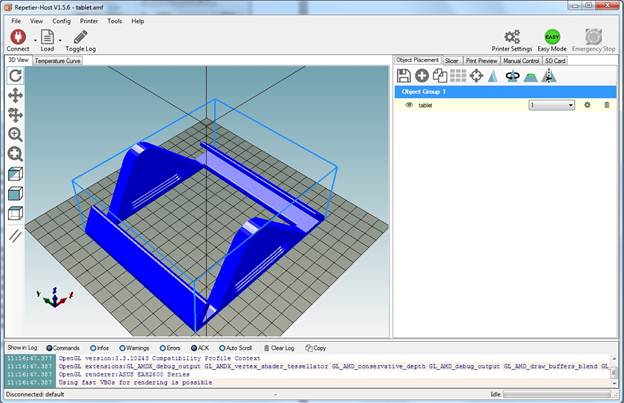Click the center object crosshair icon
The width and height of the screenshot is (624, 403).
476,76
